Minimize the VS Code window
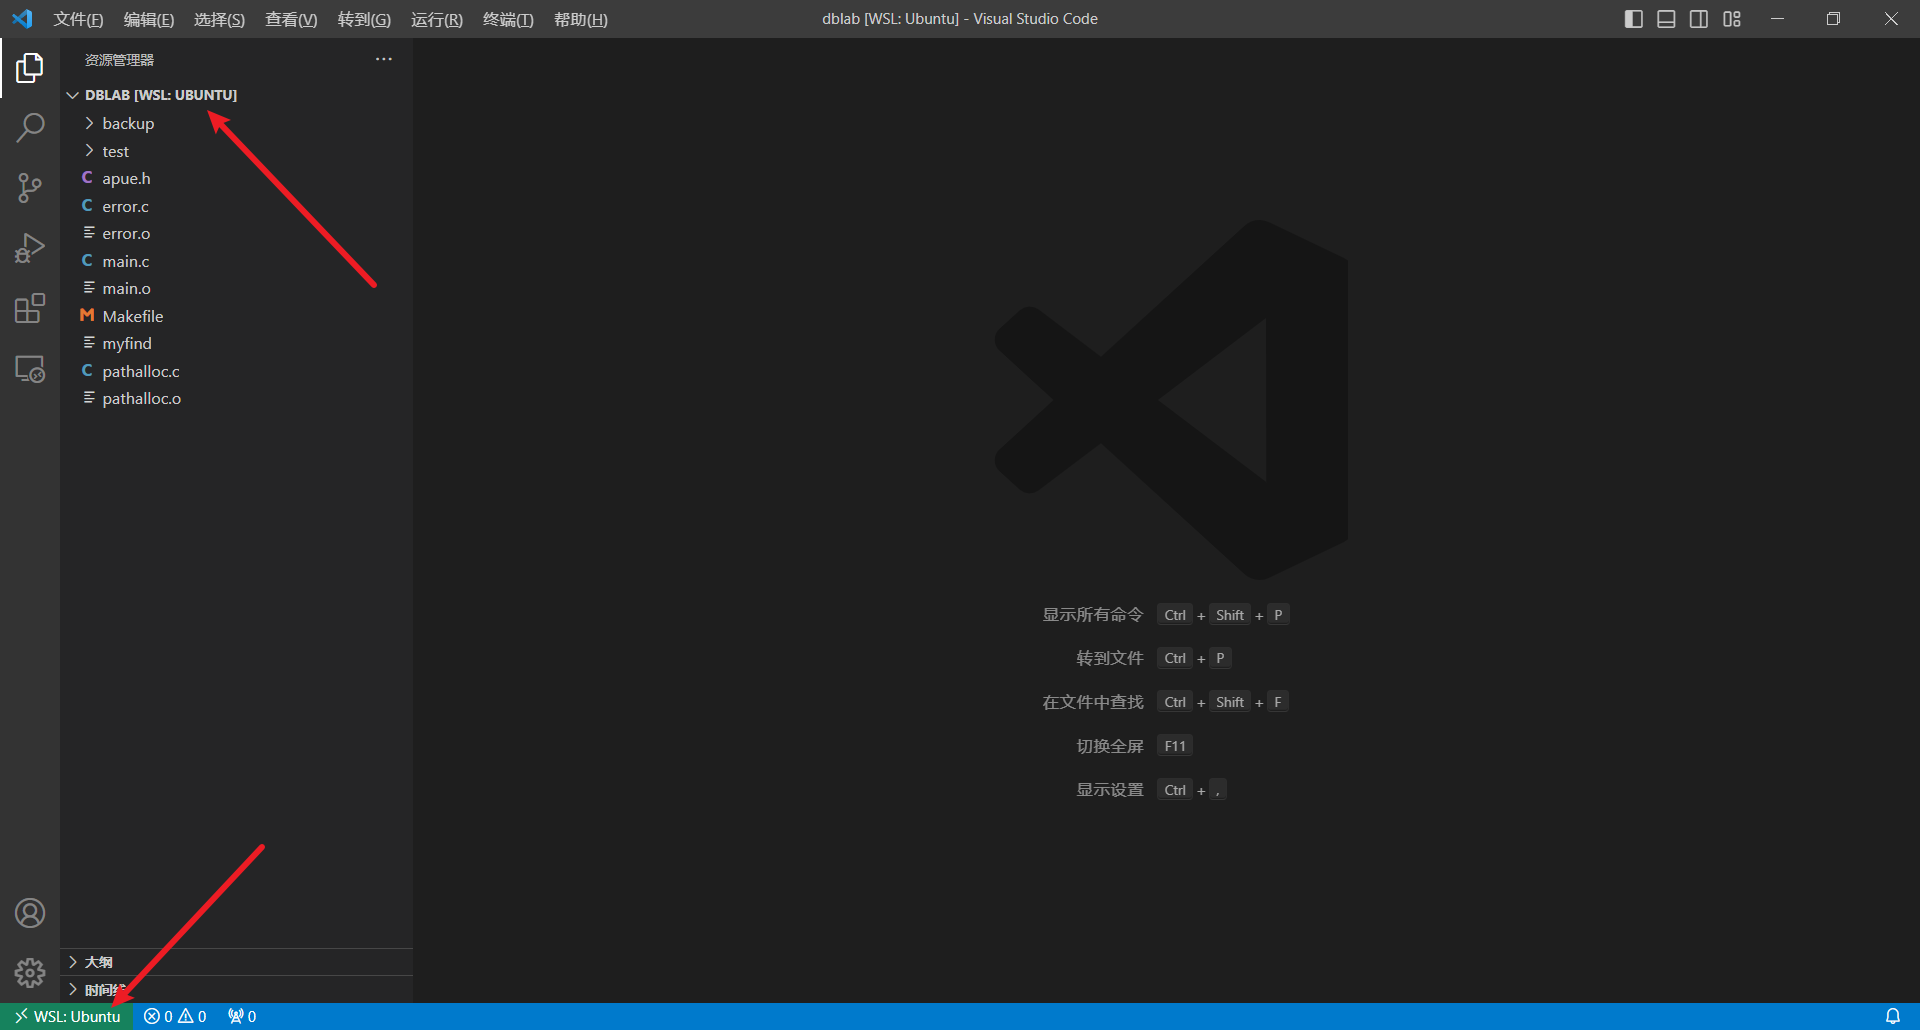Viewport: 1920px width, 1030px height. (x=1777, y=19)
